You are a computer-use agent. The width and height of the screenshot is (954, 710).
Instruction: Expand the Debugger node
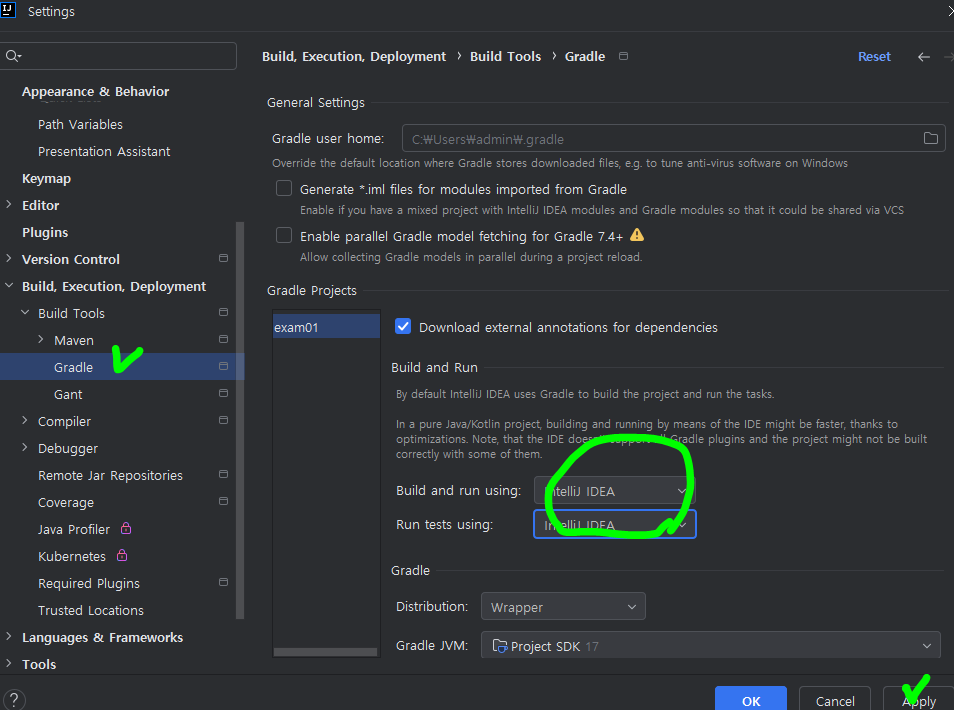[x=25, y=447]
